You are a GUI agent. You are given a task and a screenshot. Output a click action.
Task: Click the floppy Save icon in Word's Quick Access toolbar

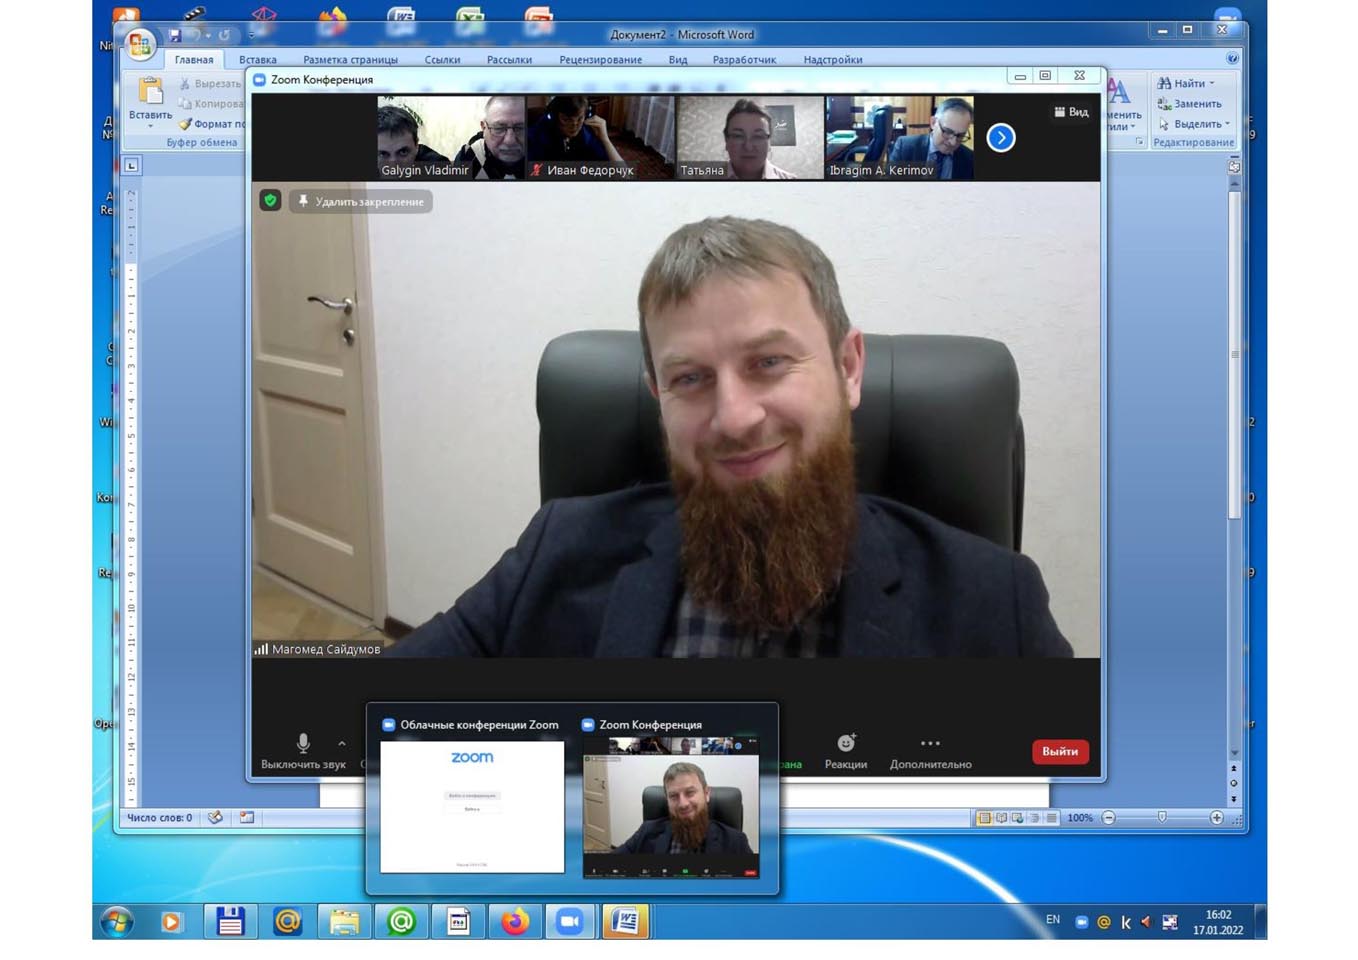(175, 35)
